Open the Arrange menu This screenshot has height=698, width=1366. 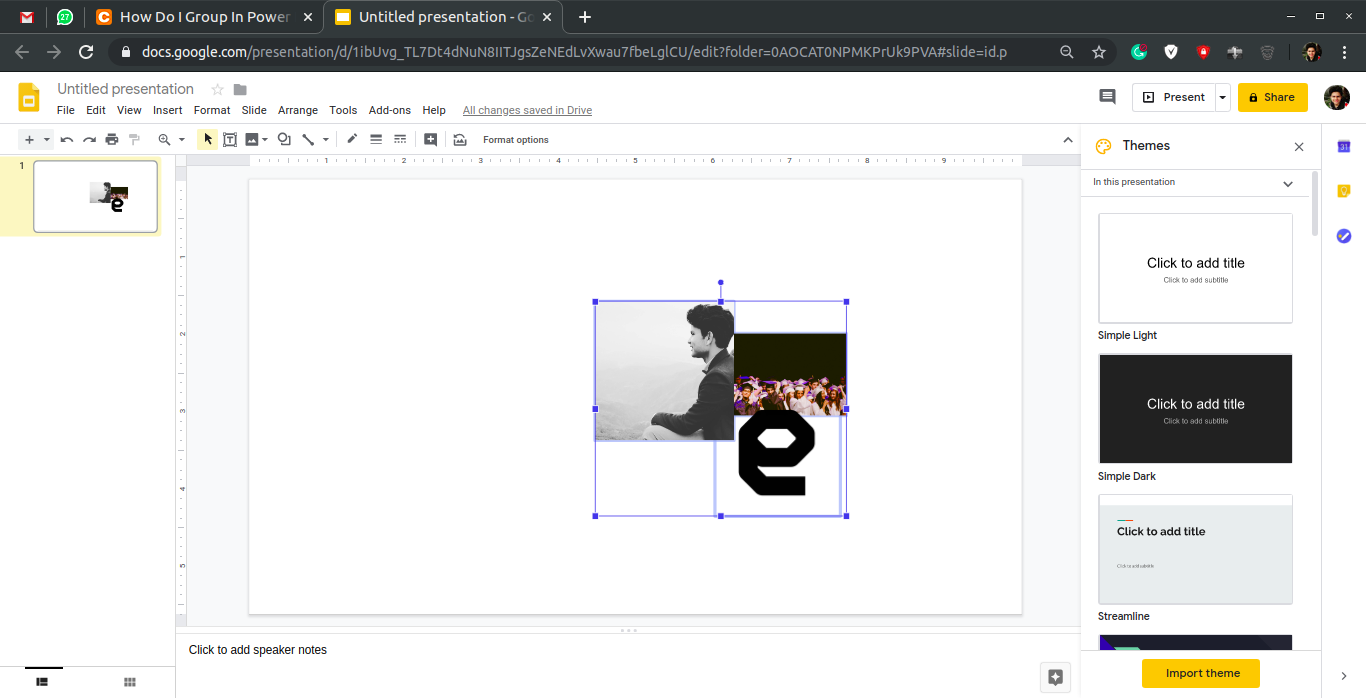click(298, 110)
